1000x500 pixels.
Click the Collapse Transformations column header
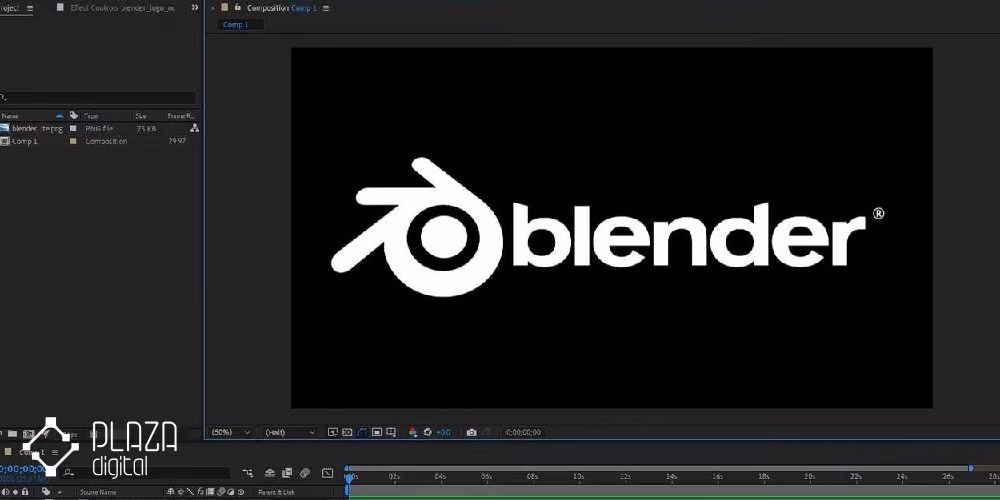(x=180, y=492)
